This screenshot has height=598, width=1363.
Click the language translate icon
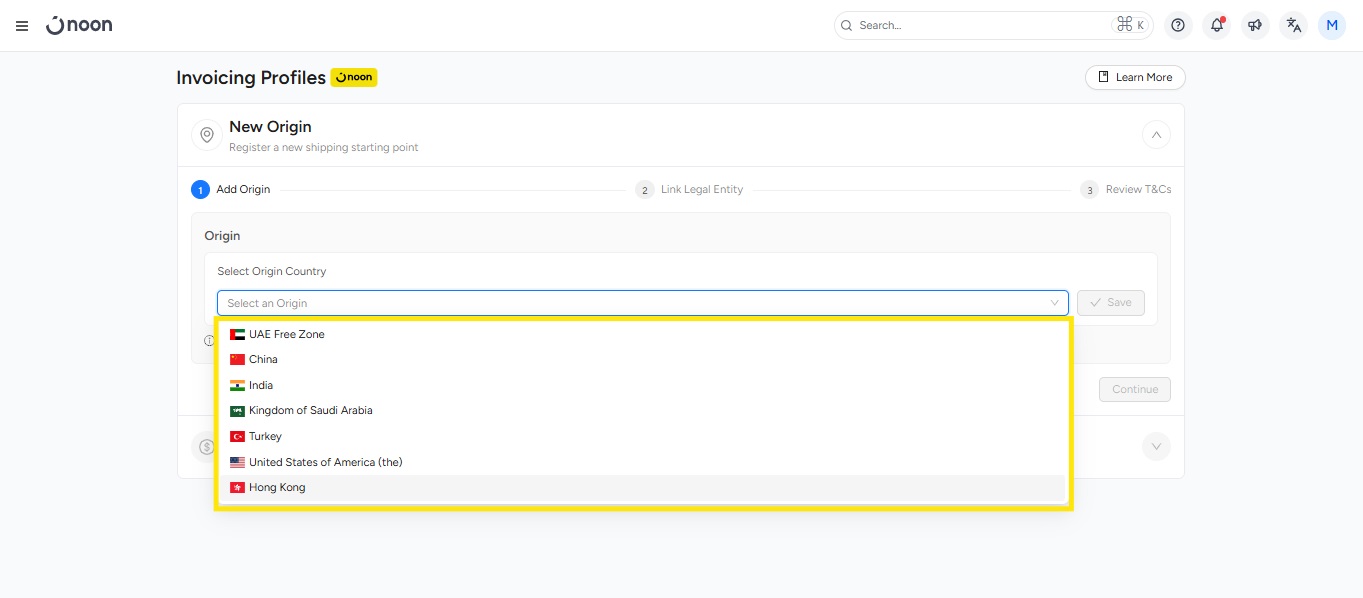(x=1294, y=26)
